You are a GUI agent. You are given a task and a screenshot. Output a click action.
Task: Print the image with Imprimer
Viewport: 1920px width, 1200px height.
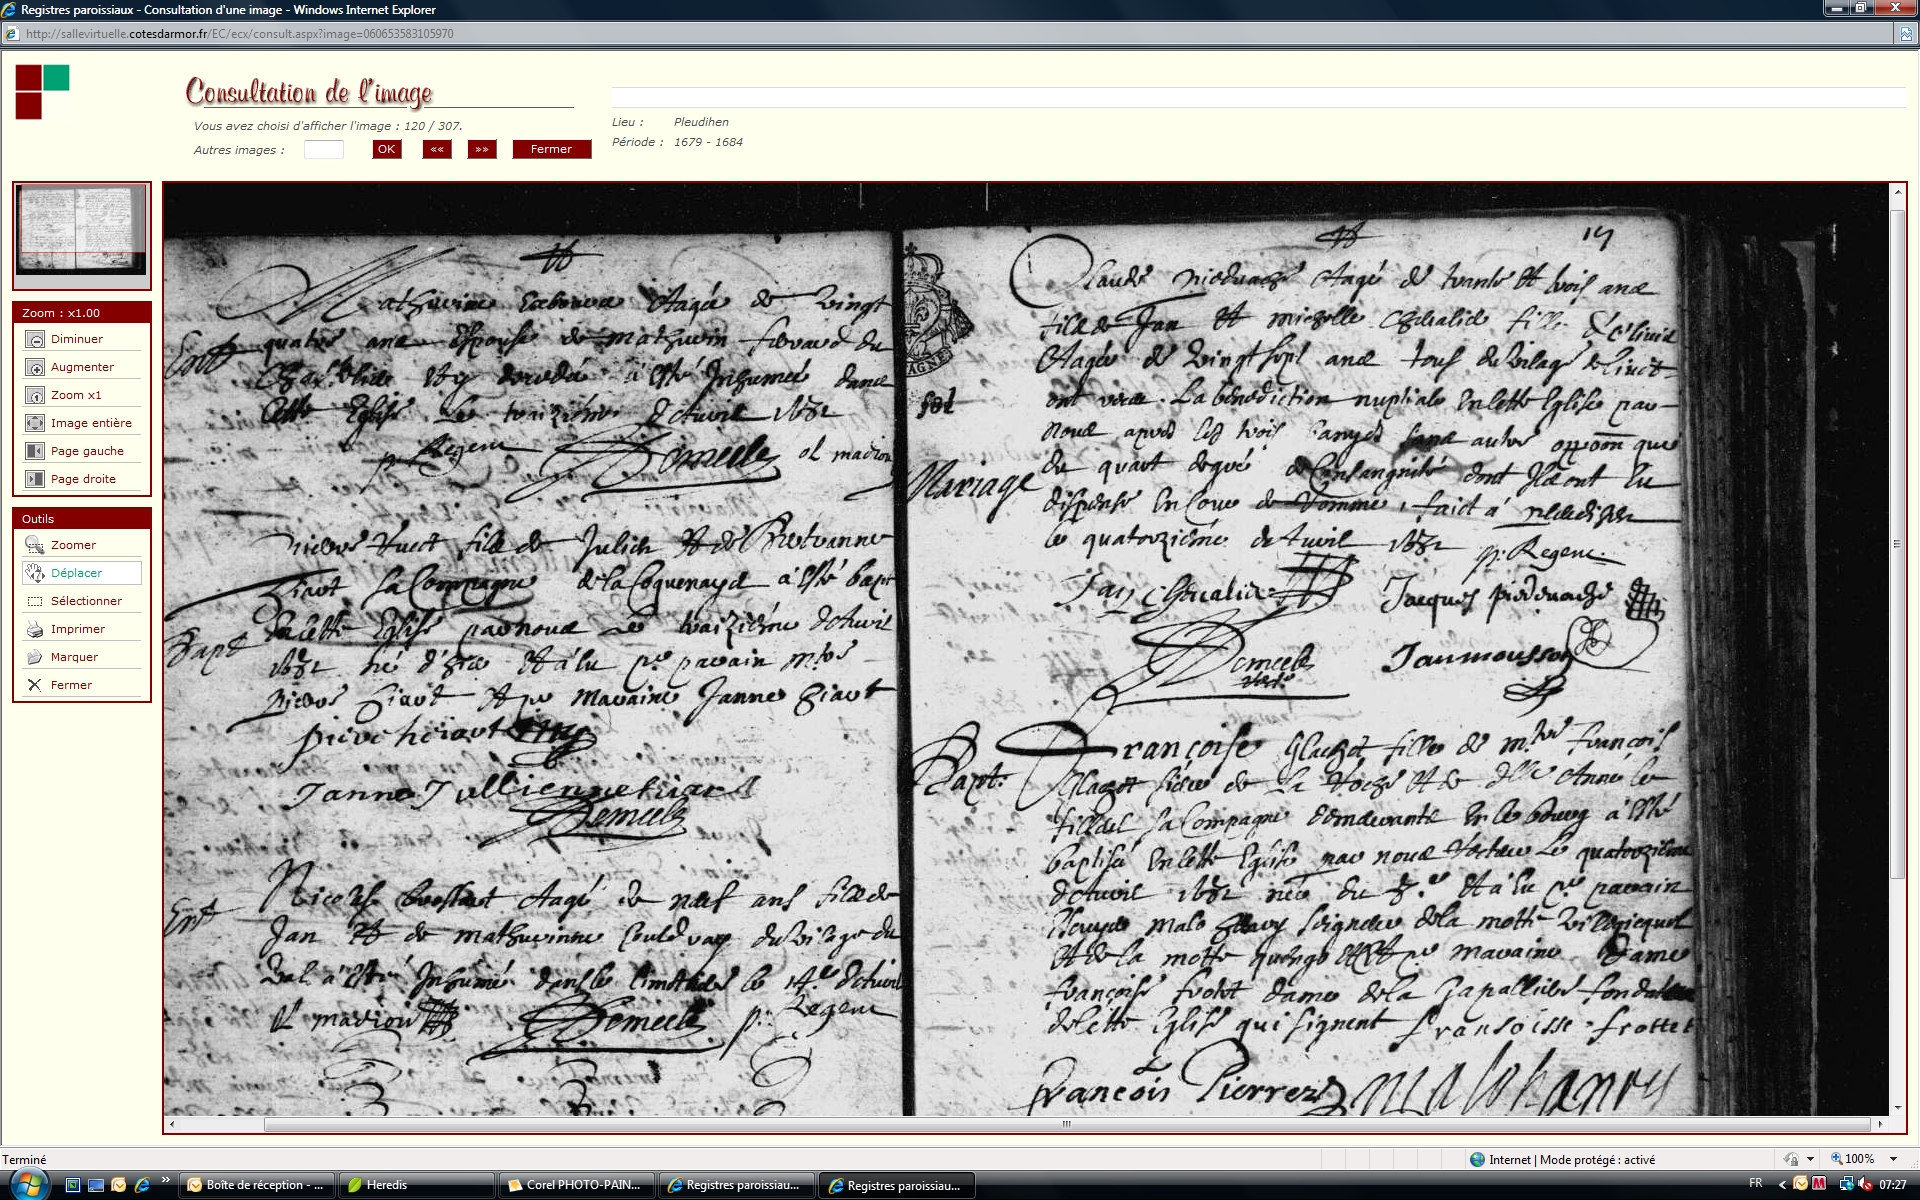coord(35,630)
